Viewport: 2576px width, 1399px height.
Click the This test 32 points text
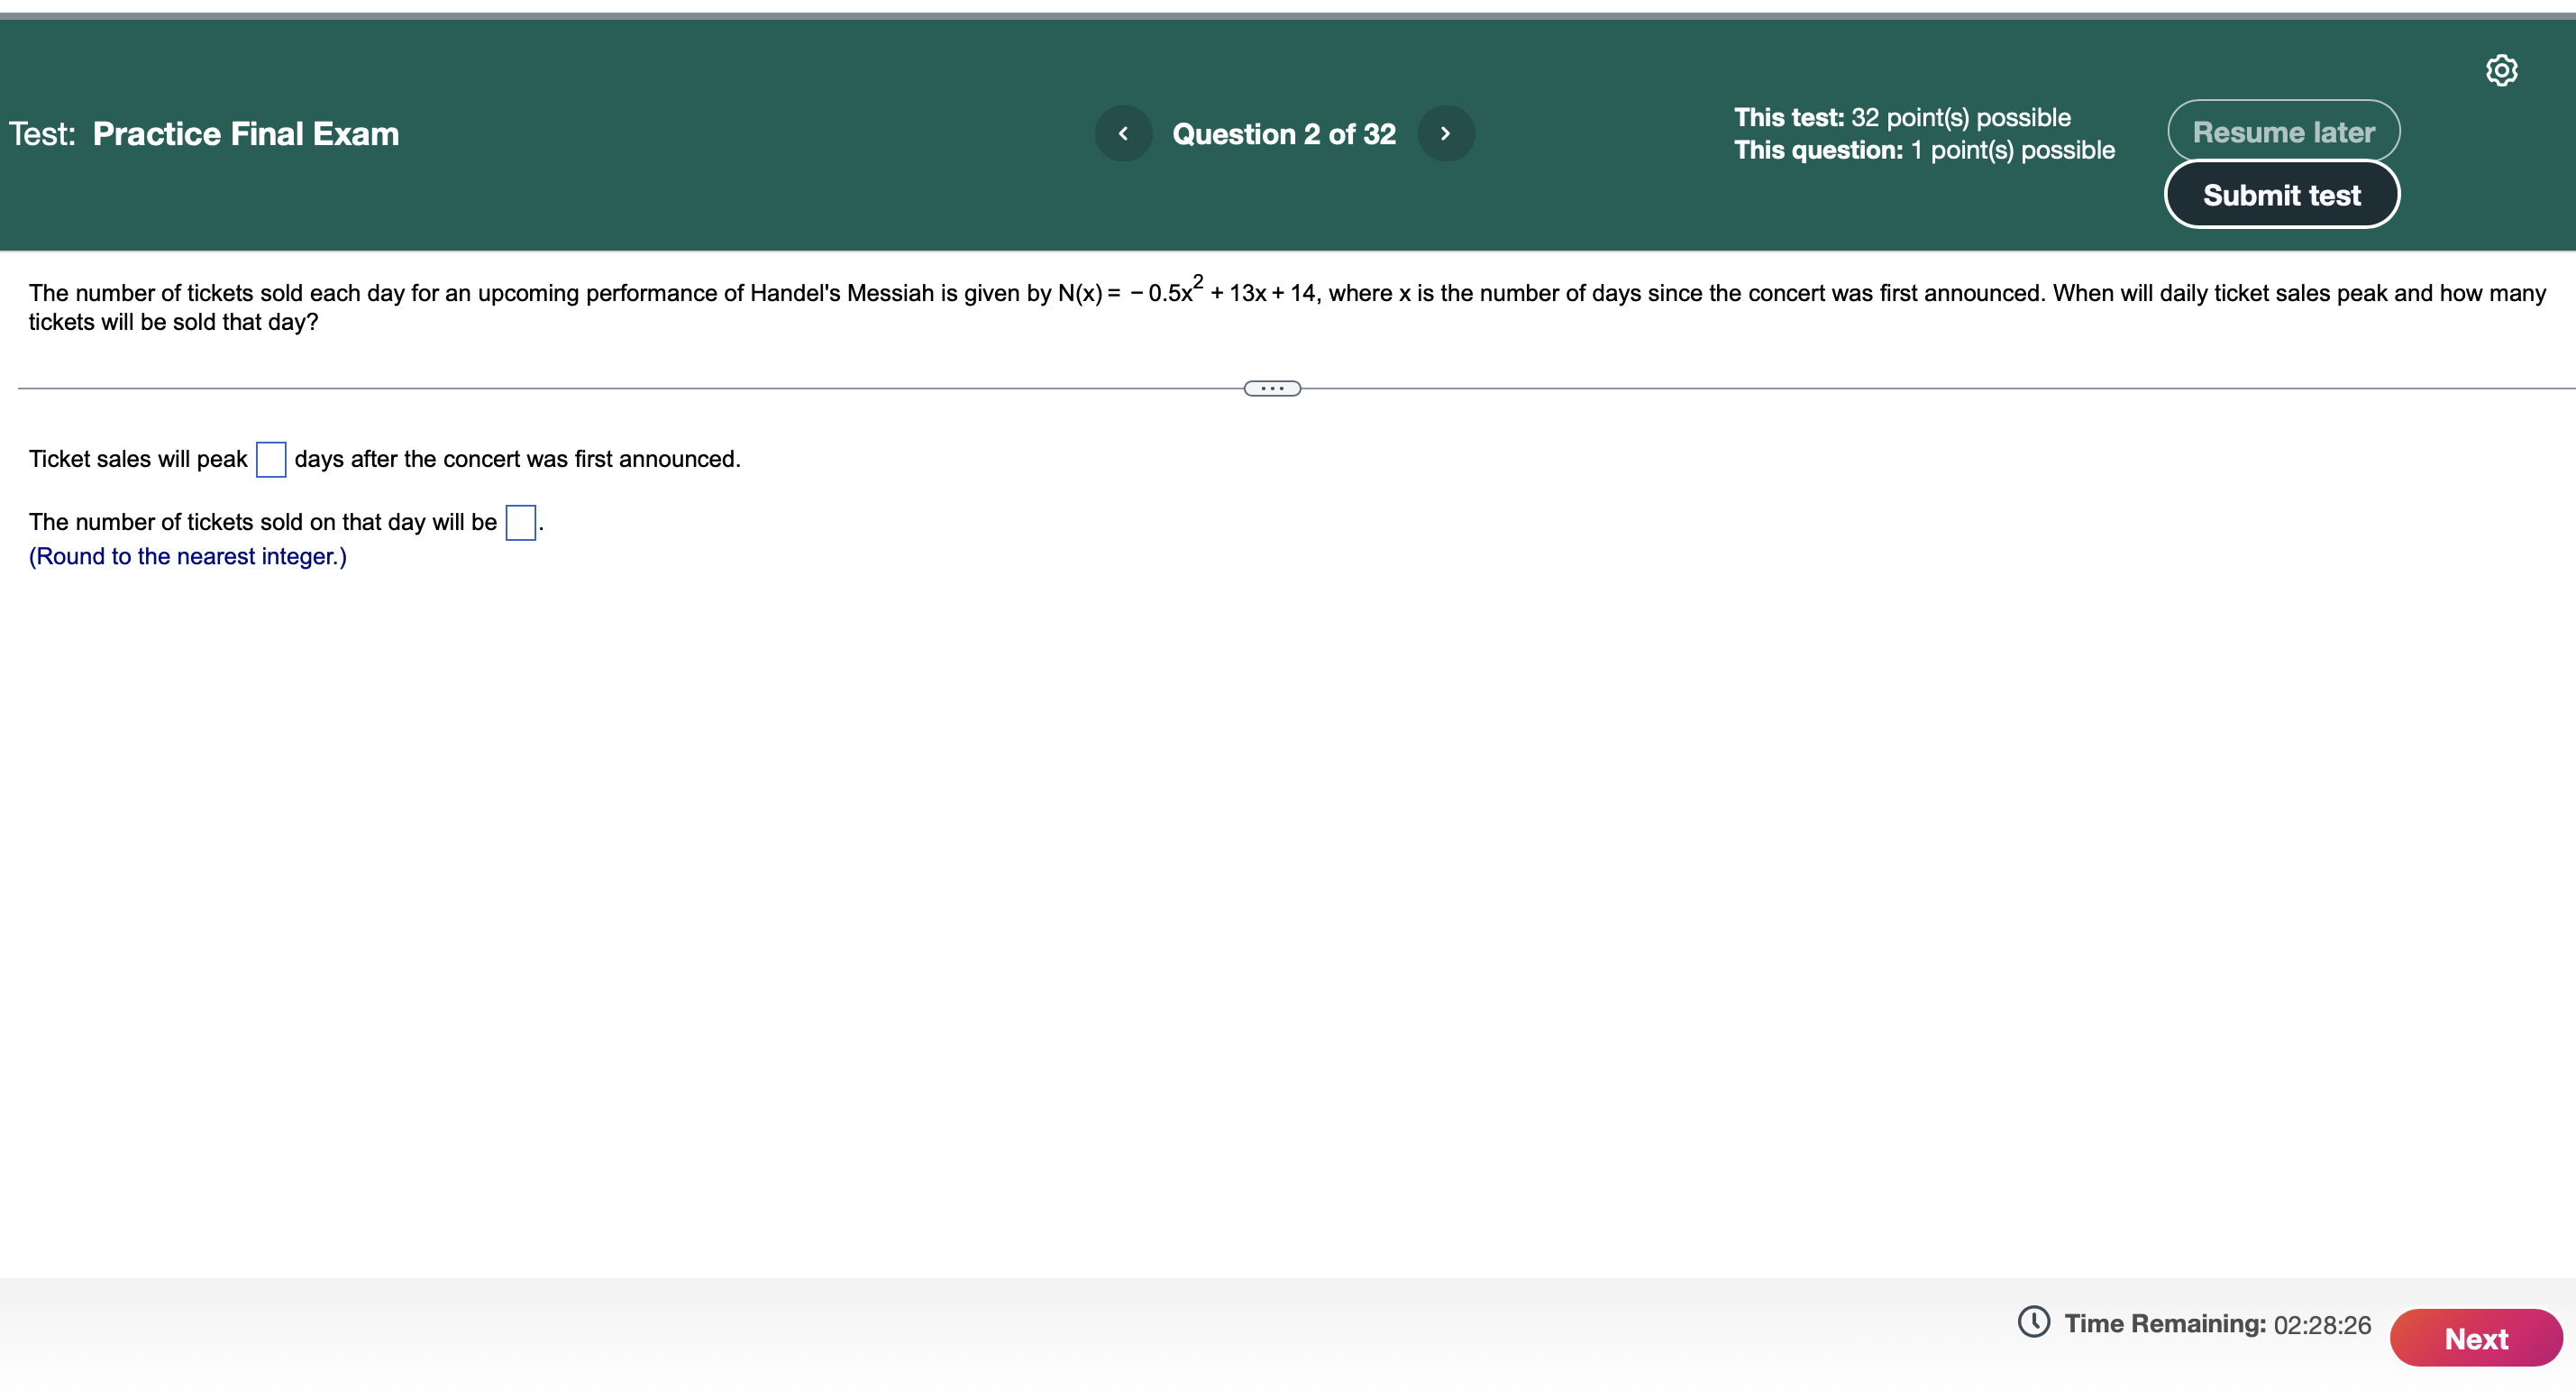1903,117
